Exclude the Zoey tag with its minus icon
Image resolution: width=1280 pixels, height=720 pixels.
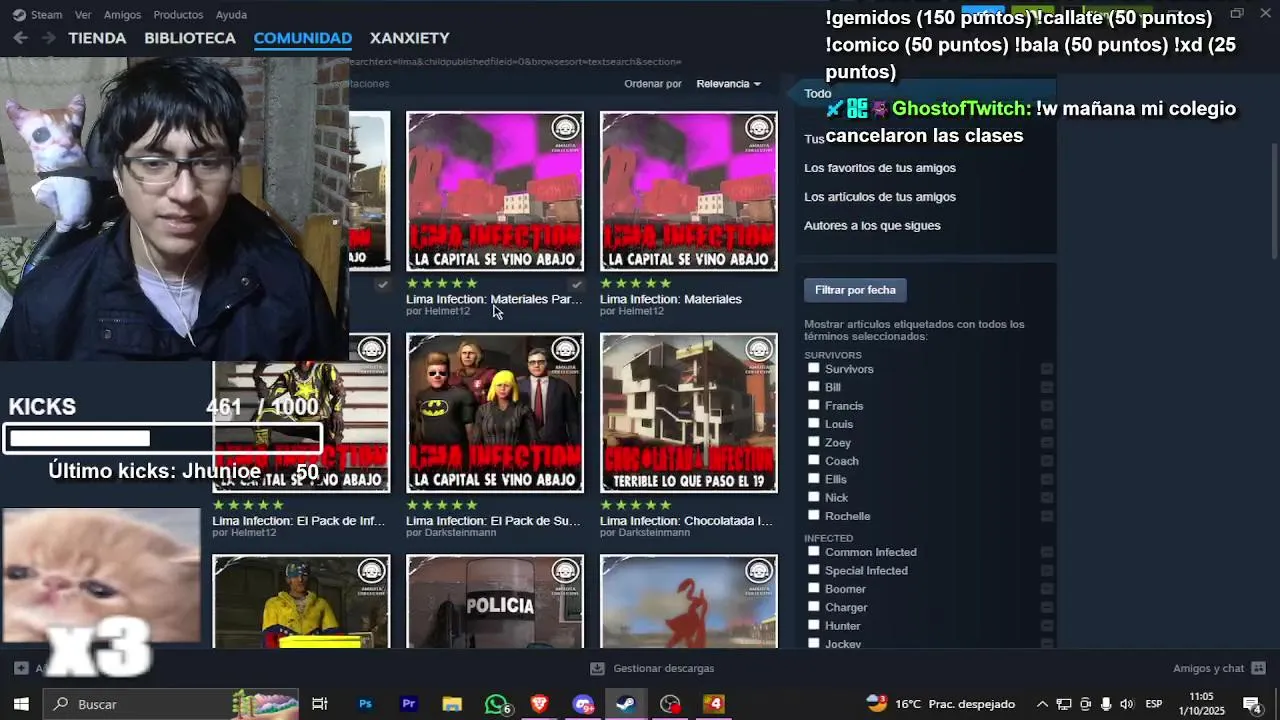(x=1047, y=442)
